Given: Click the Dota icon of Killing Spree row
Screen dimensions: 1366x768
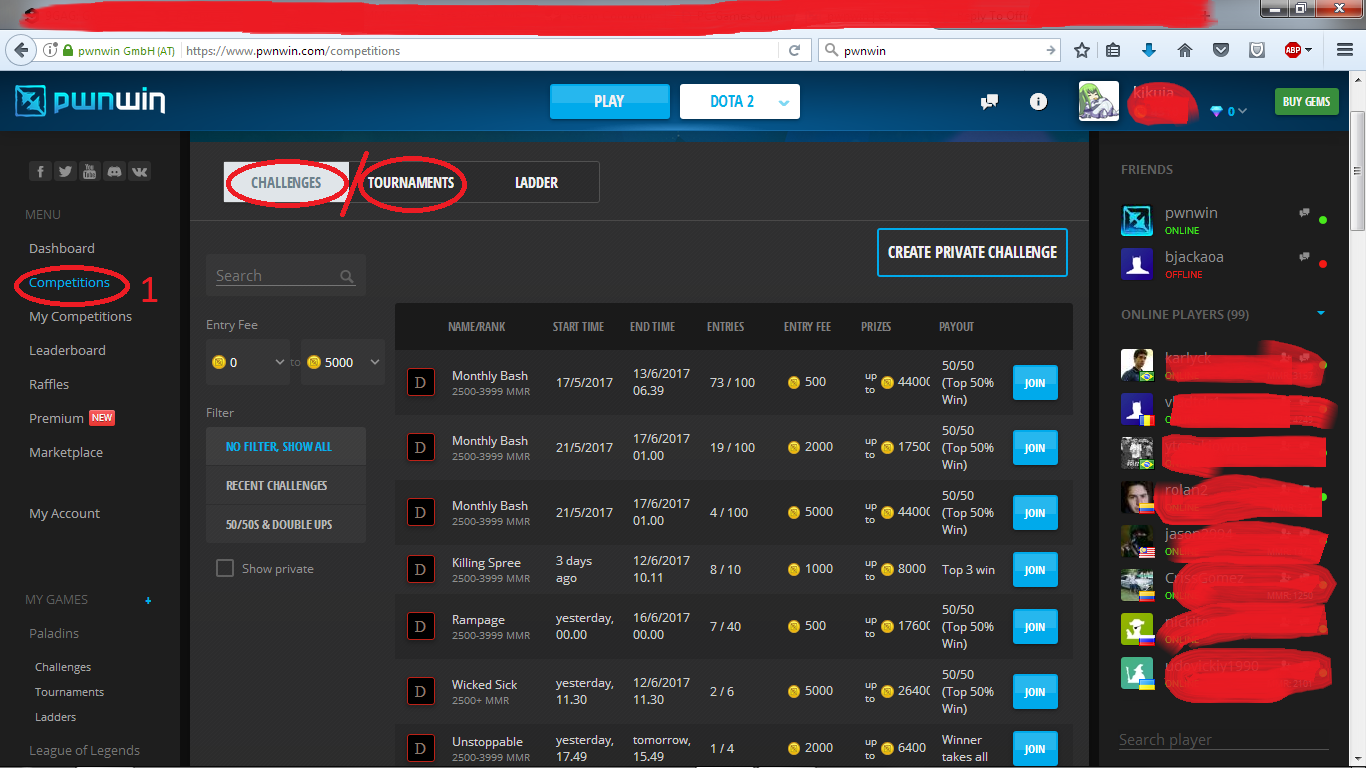Looking at the screenshot, I should (420, 569).
